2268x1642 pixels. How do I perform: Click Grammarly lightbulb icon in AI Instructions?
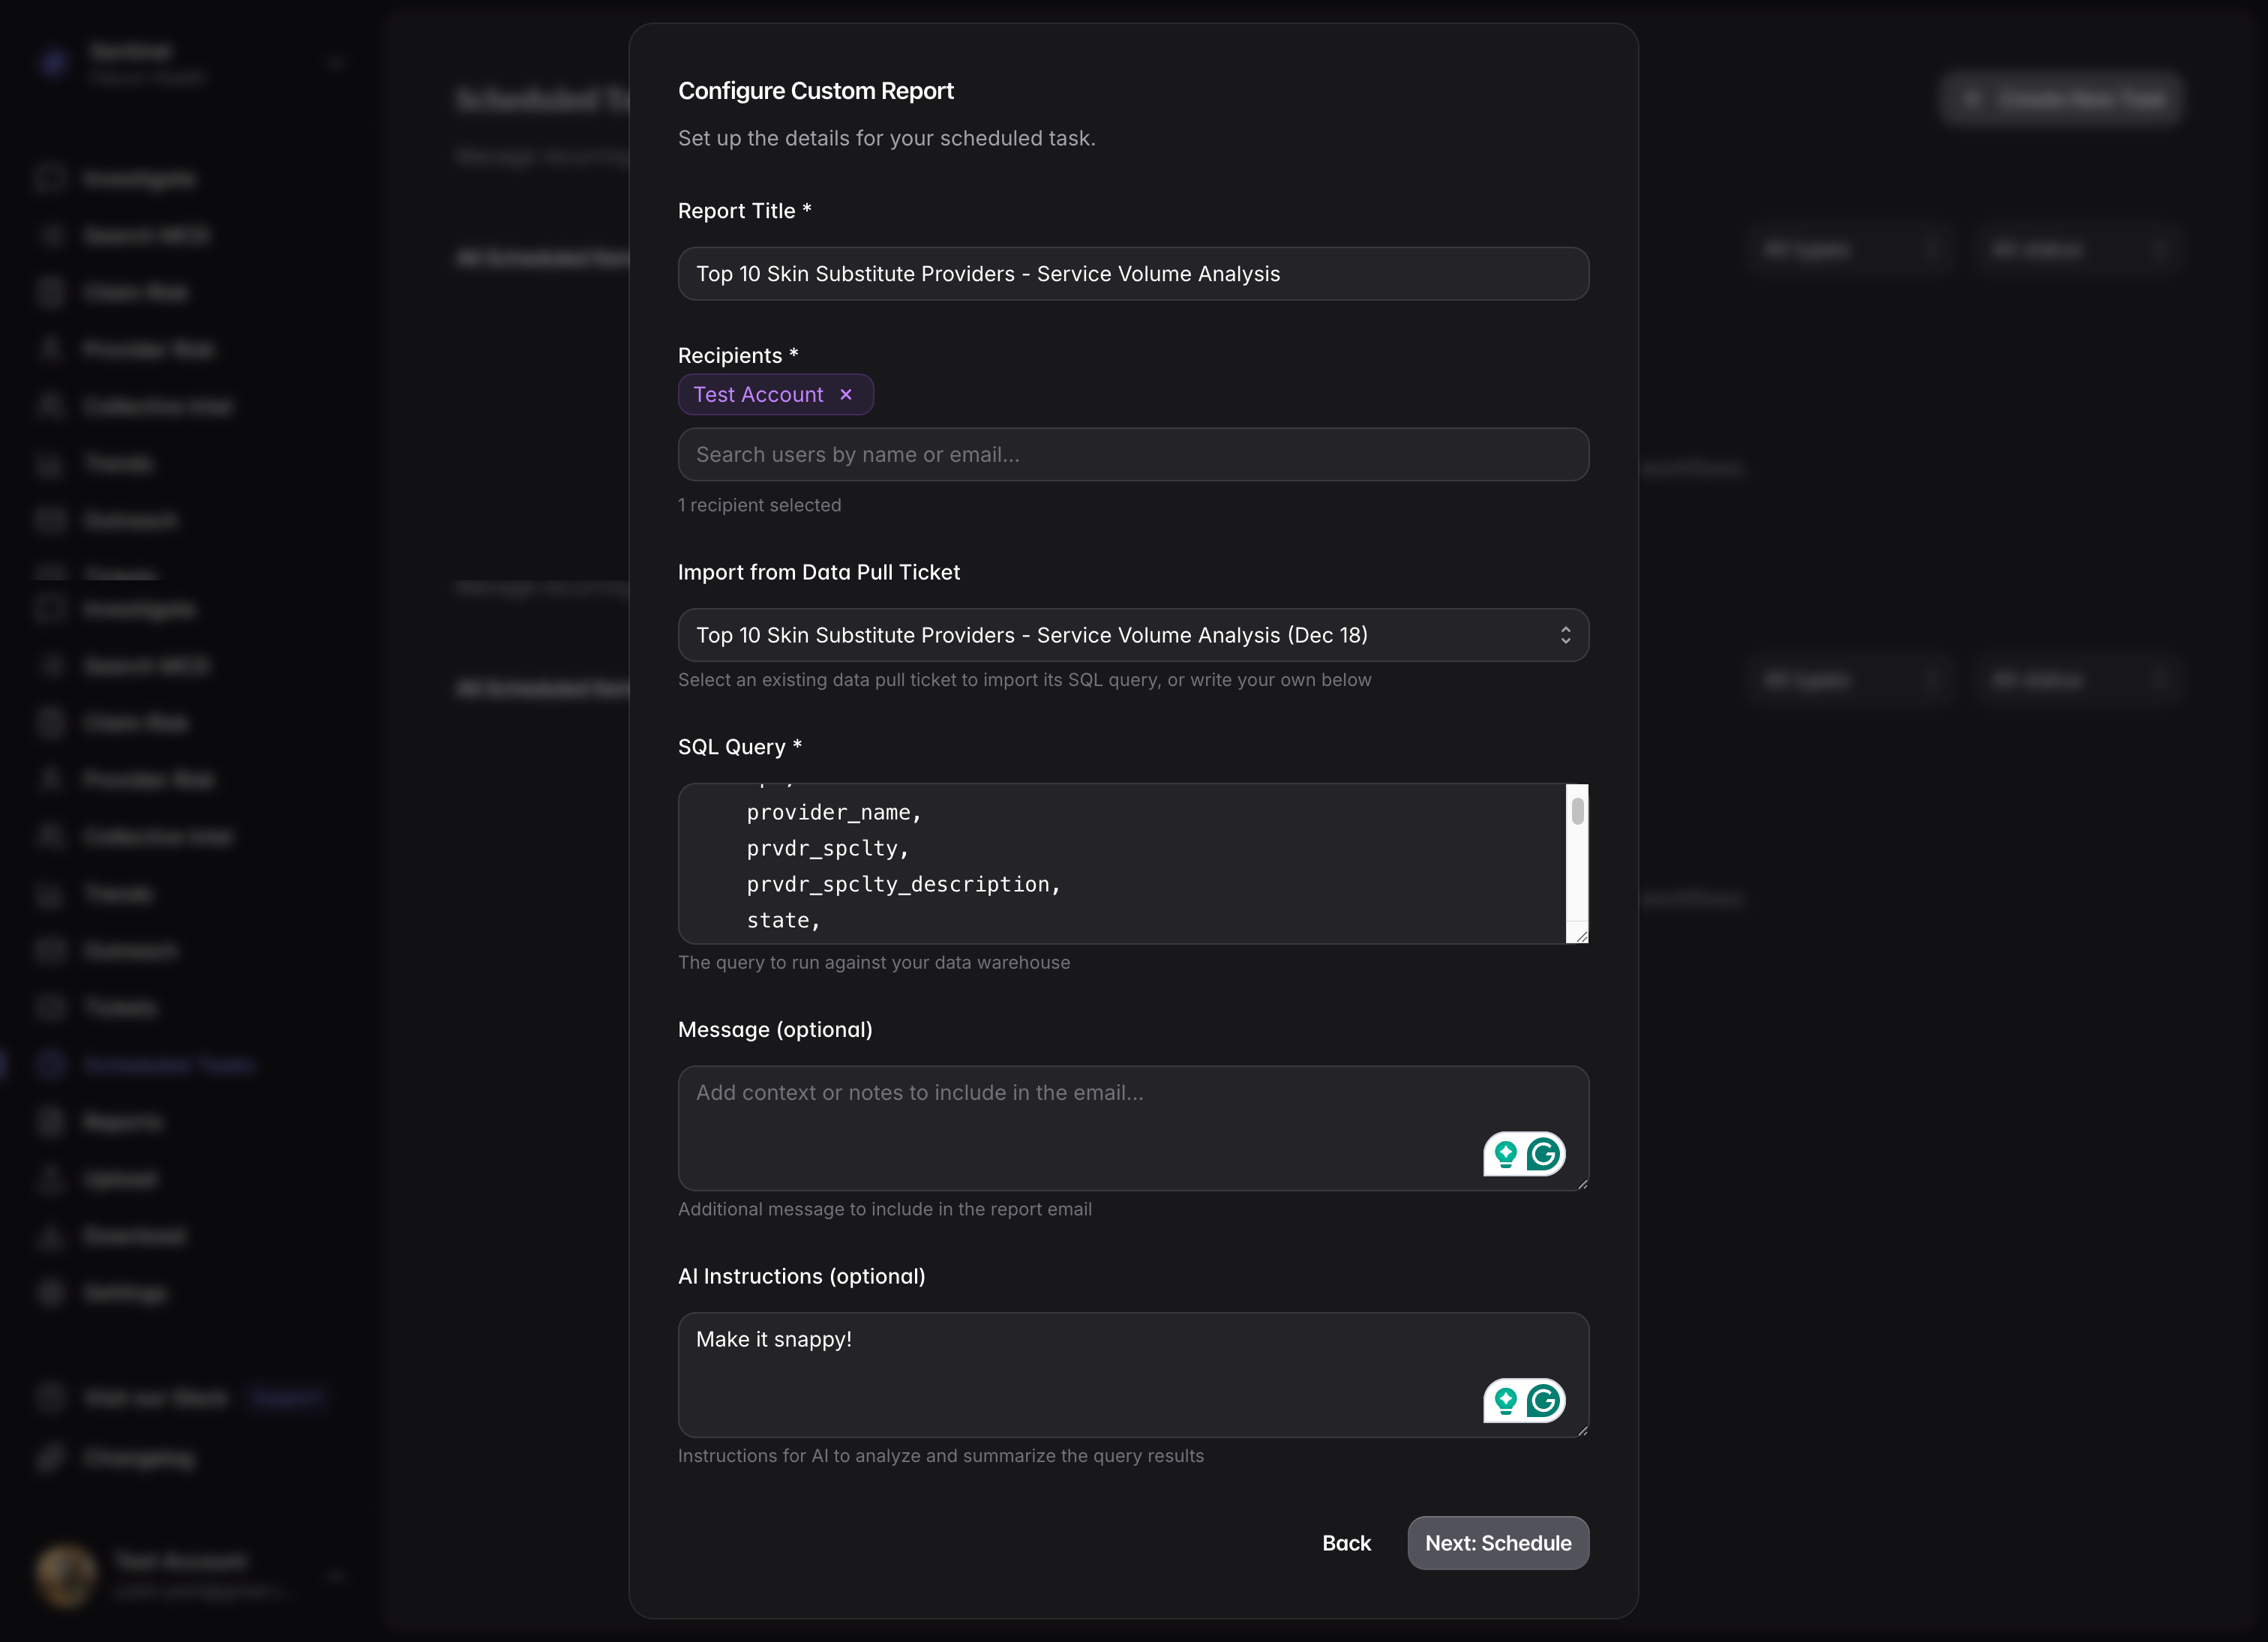pos(1506,1400)
